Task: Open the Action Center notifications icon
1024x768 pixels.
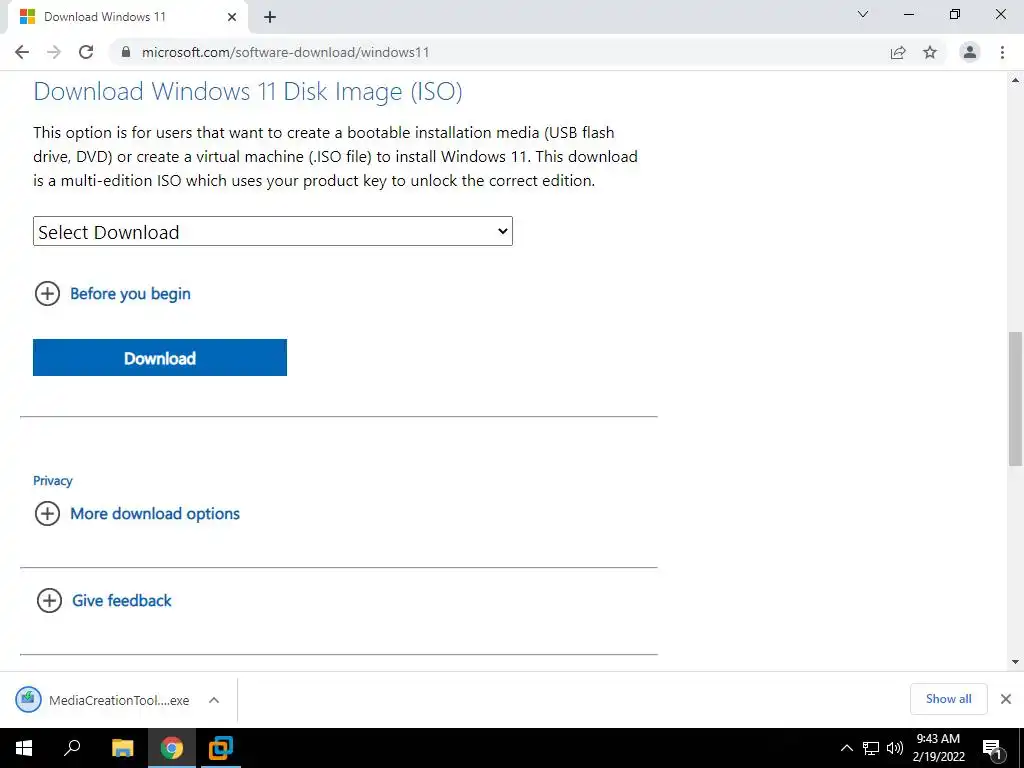Action: (x=992, y=748)
